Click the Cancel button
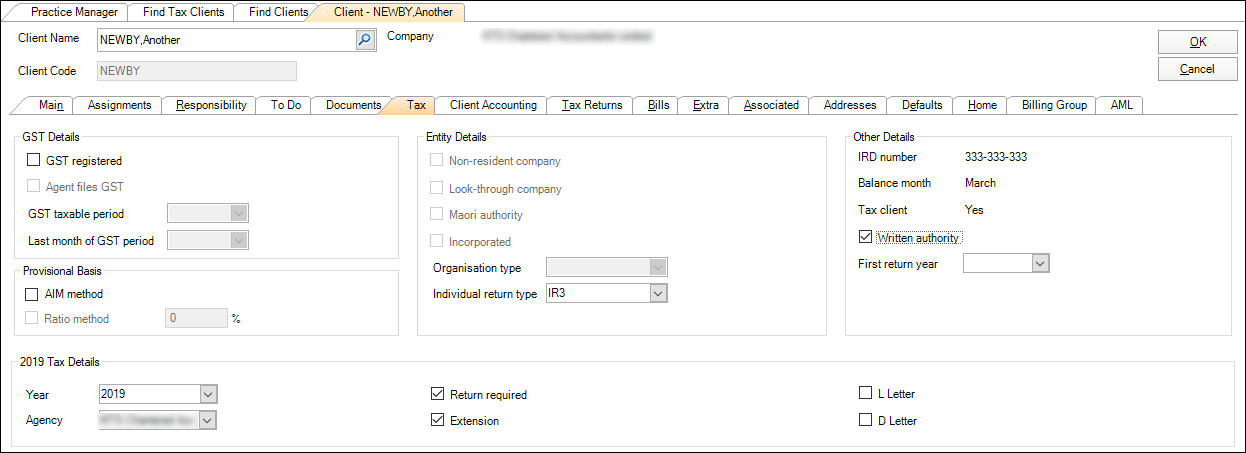This screenshot has width=1246, height=453. tap(1197, 69)
